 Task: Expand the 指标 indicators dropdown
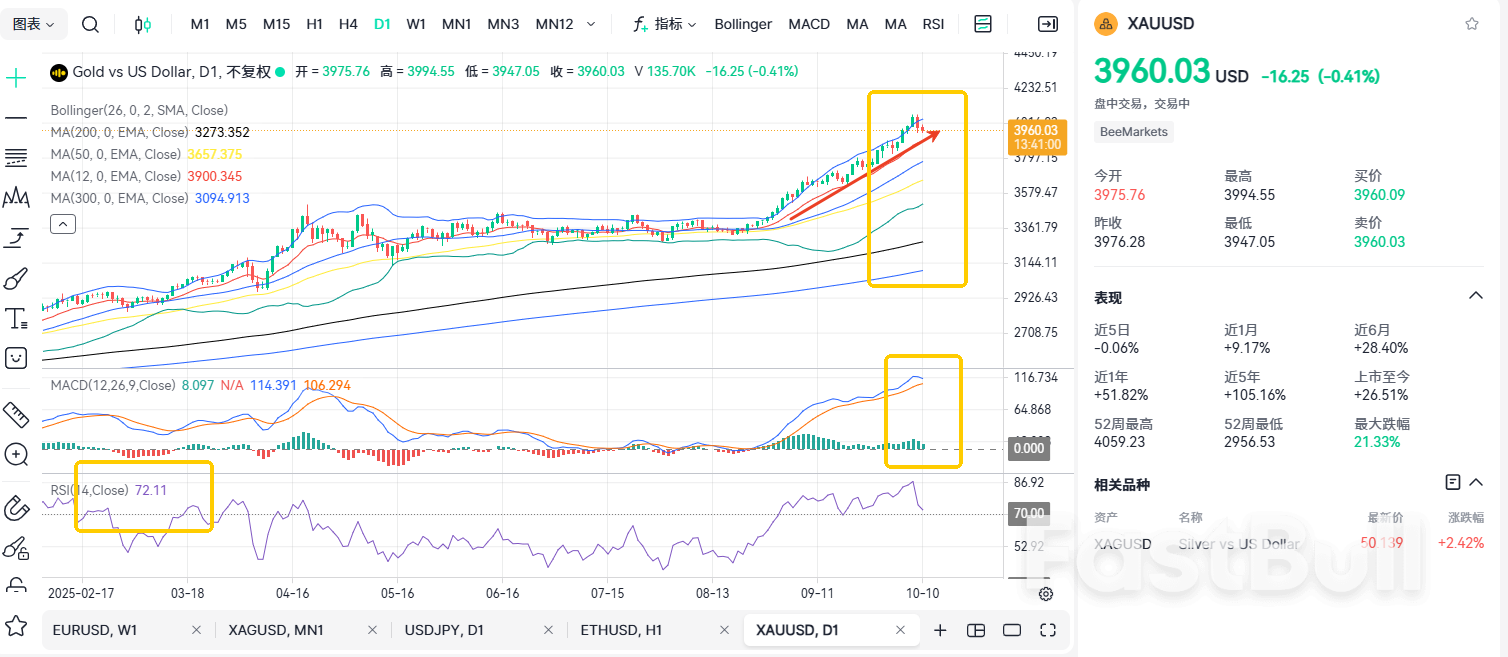click(x=668, y=23)
